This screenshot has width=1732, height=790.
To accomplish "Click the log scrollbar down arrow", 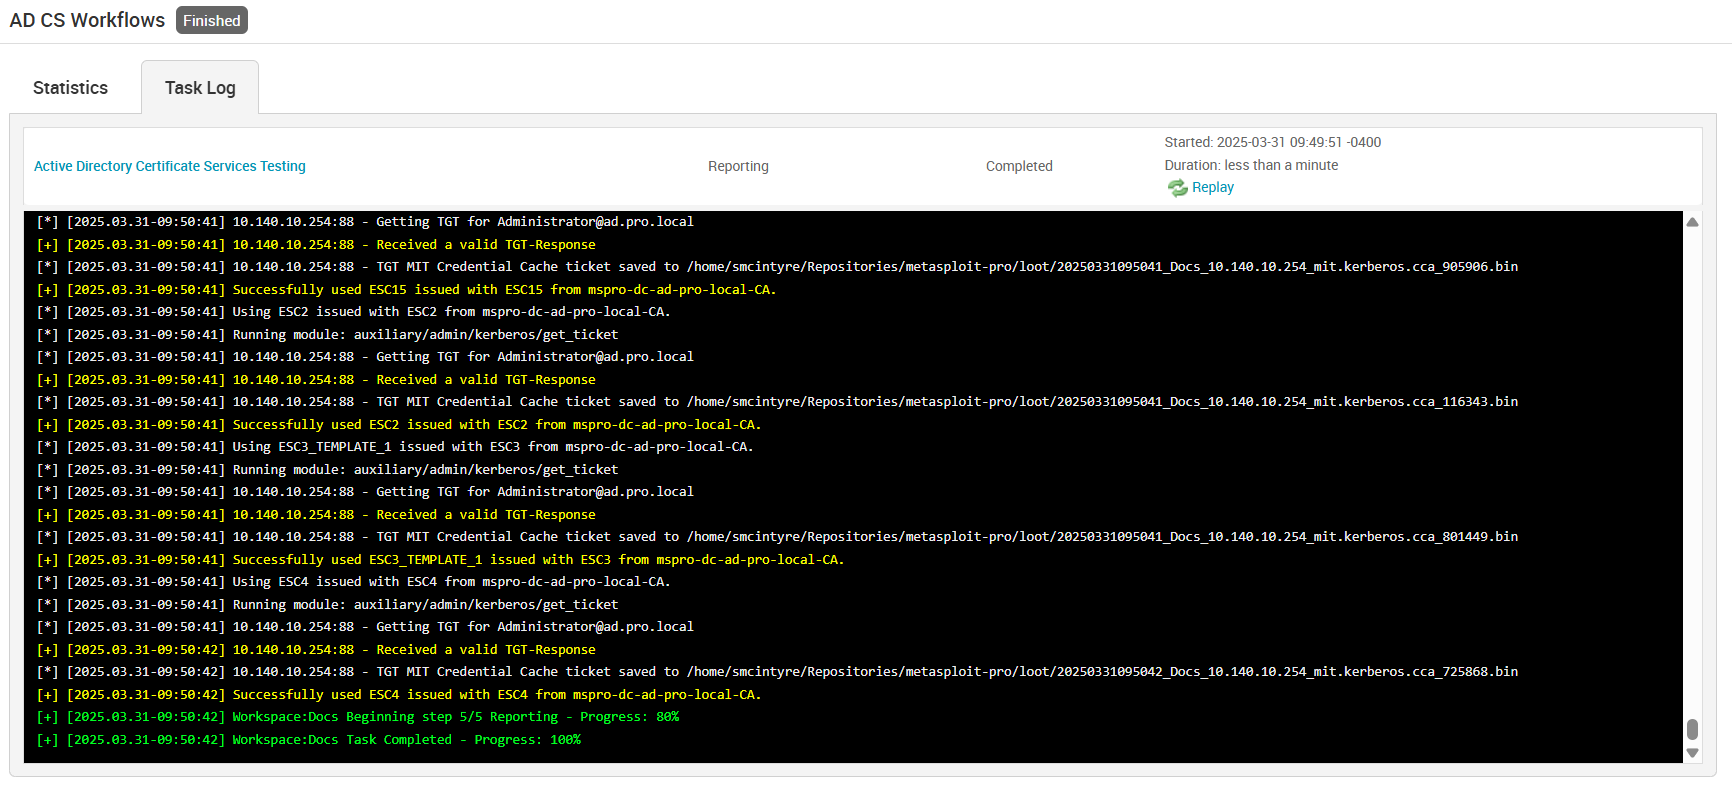I will coord(1692,753).
